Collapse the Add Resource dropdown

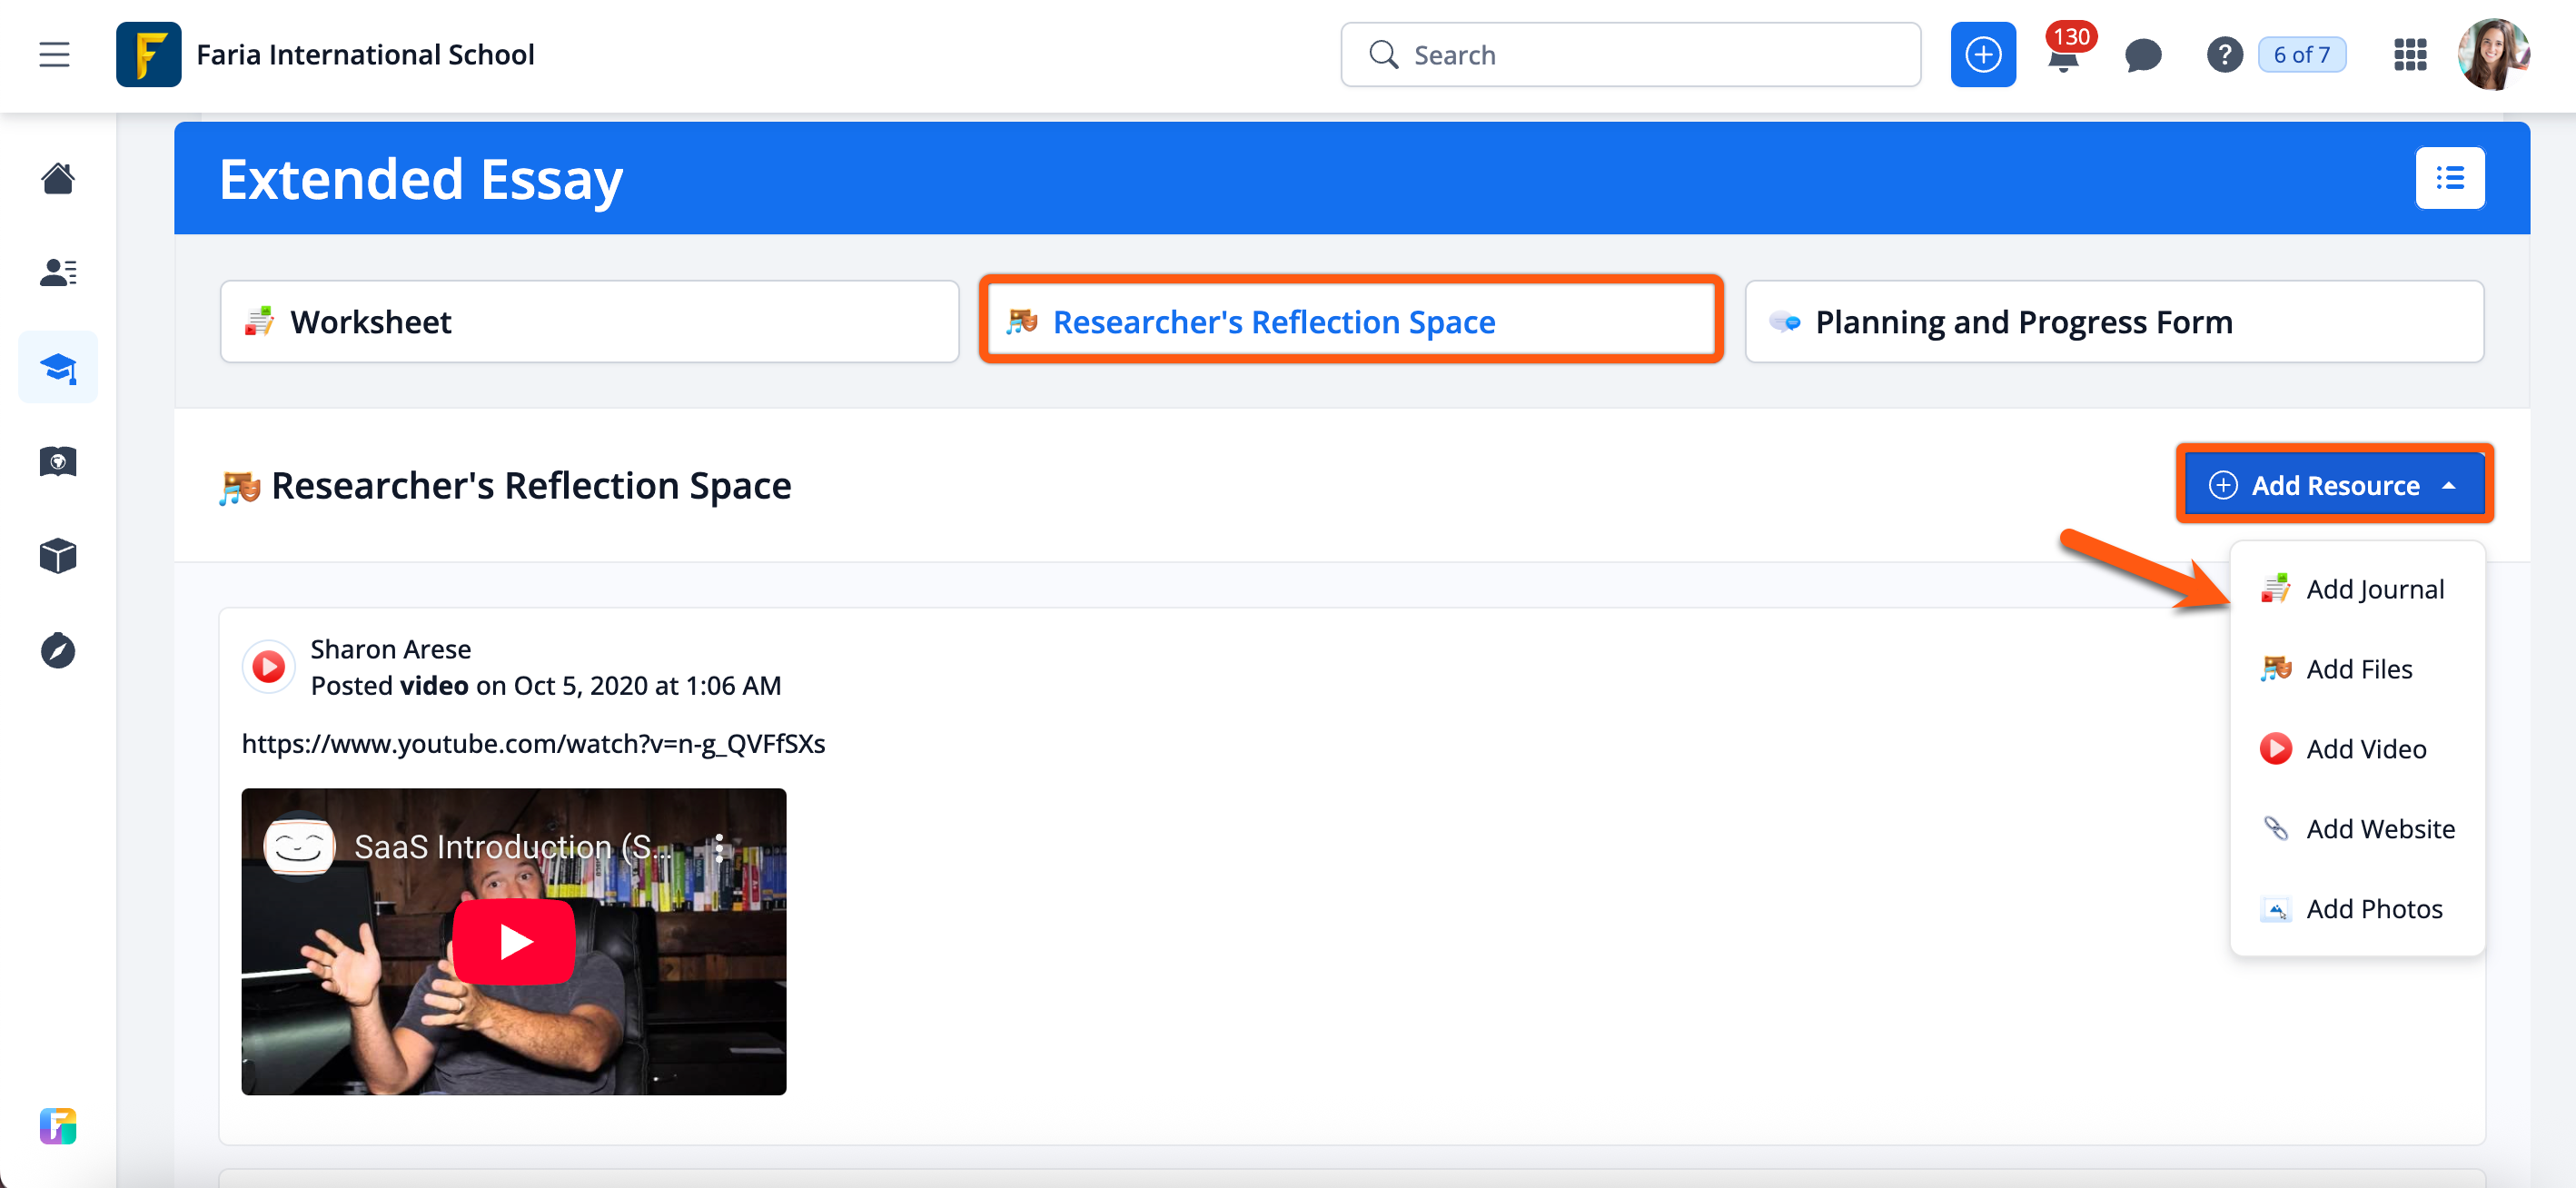[2334, 485]
